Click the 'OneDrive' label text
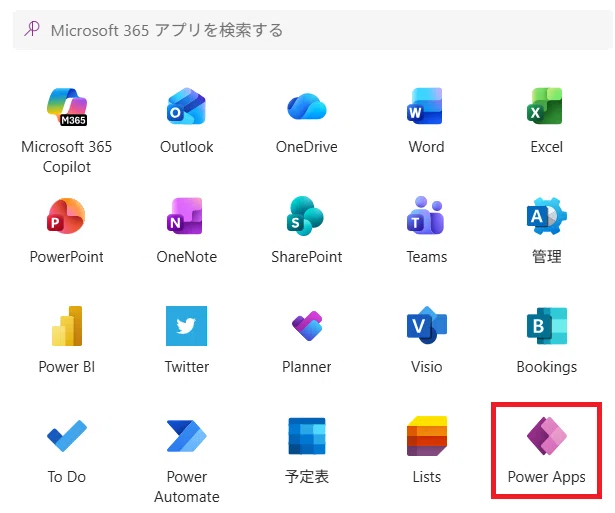Screen dimensions: 615x513 coord(307,147)
